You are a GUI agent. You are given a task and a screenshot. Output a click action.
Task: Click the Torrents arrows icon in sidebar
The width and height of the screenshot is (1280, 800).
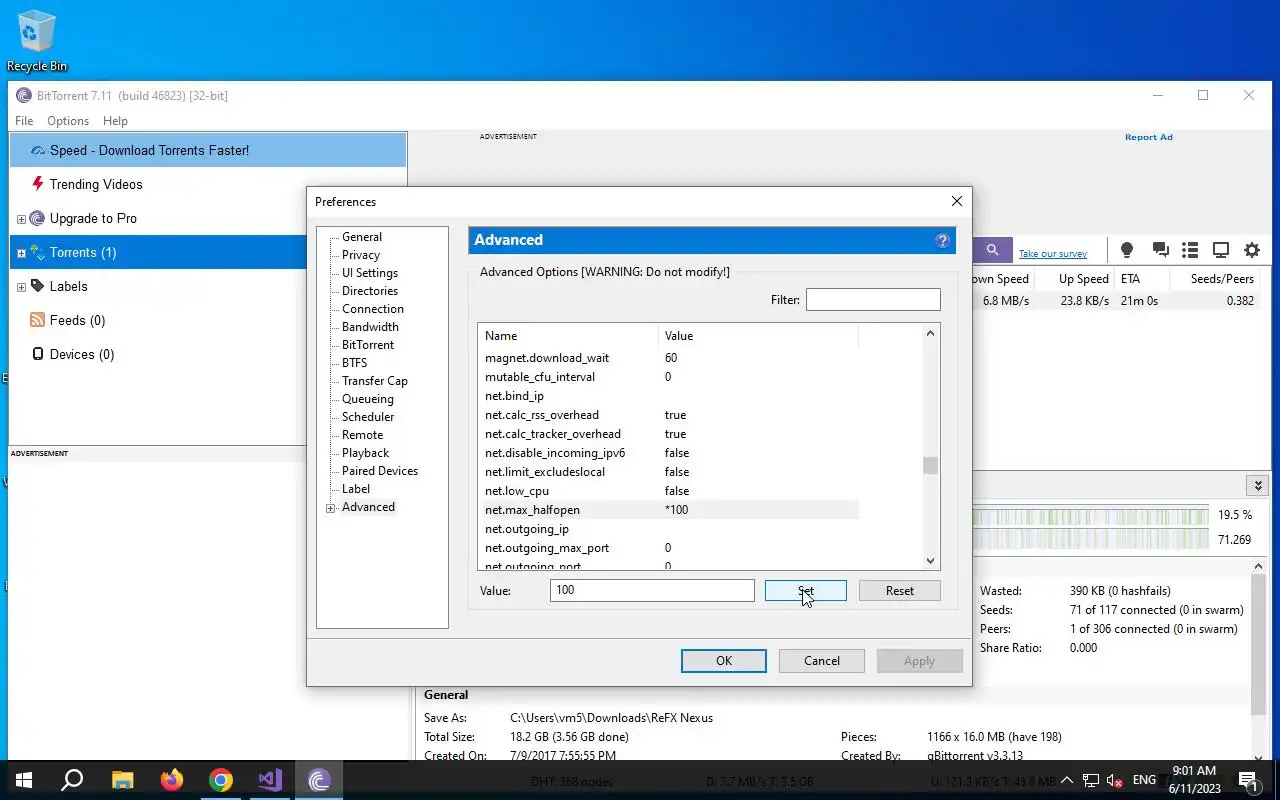38,252
